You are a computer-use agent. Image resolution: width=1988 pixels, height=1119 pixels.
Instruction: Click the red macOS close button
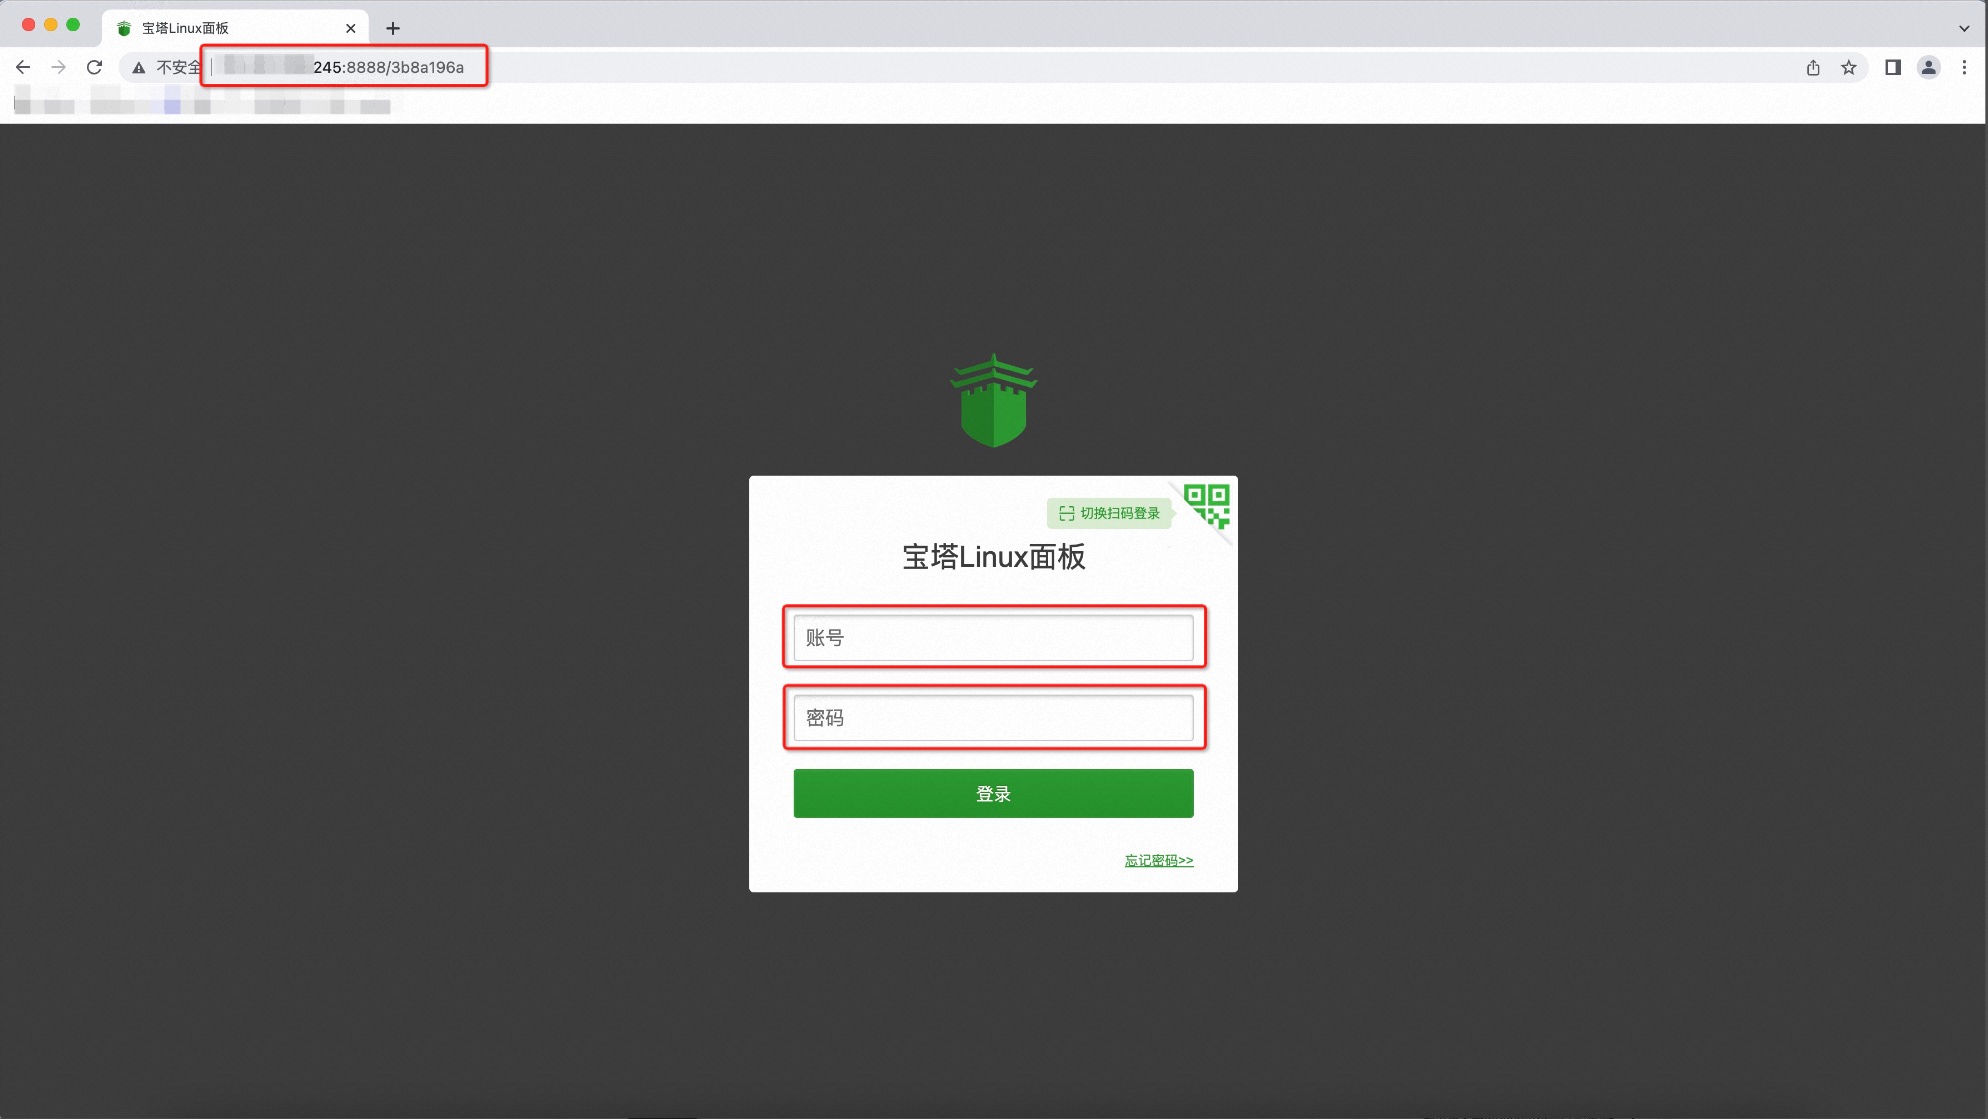pos(28,25)
